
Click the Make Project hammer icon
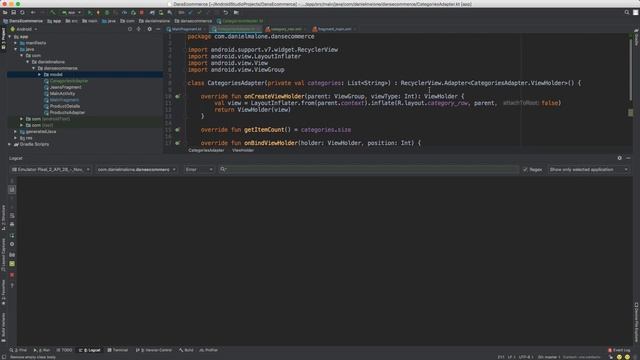(53, 13)
